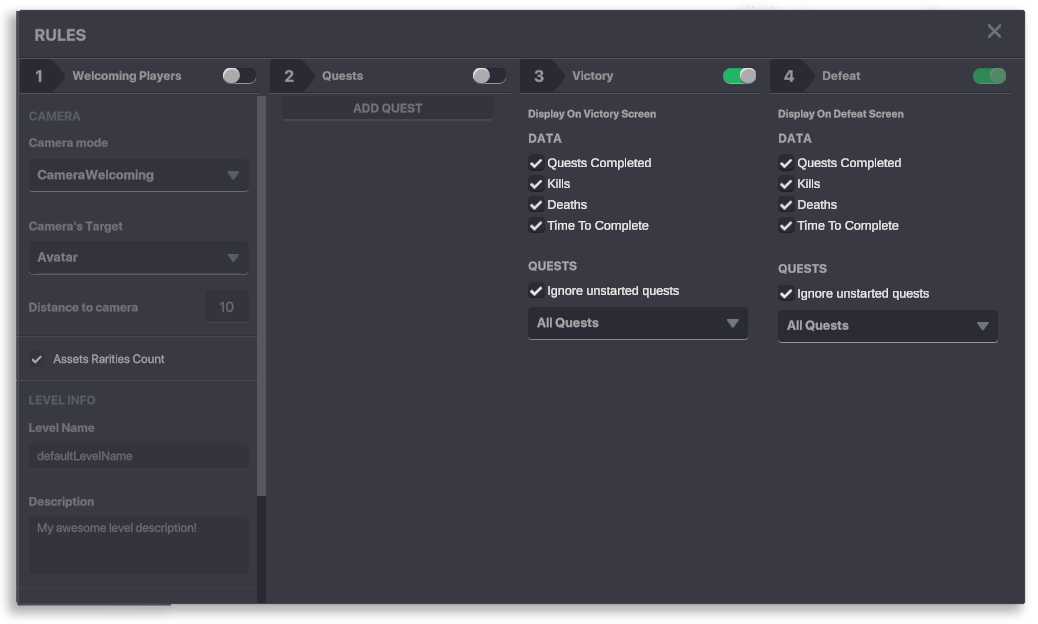The width and height of the screenshot is (1038, 624).
Task: Toggle the Welcoming Players switch
Action: (x=239, y=76)
